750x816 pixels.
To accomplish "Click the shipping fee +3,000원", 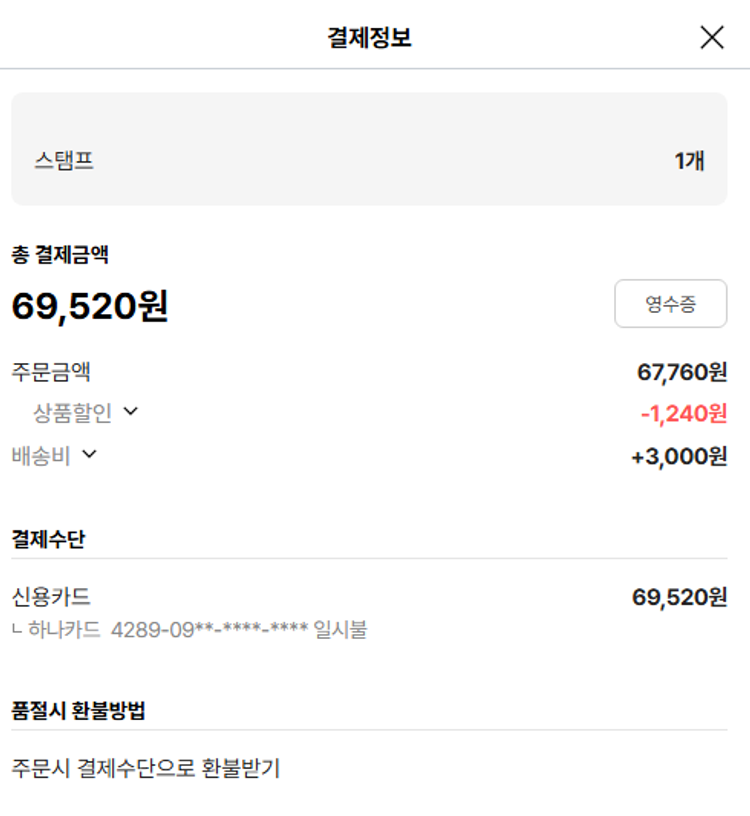I will (679, 457).
